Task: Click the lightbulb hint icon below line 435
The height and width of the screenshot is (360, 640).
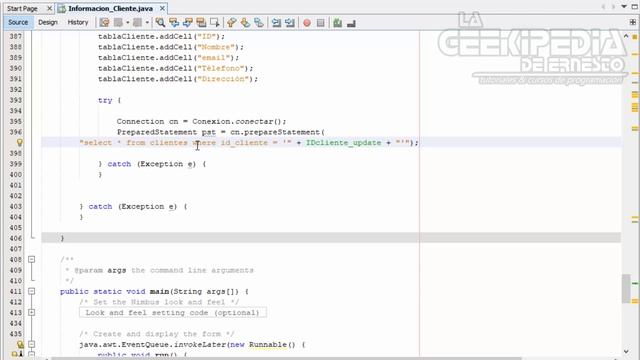Action: (20, 344)
